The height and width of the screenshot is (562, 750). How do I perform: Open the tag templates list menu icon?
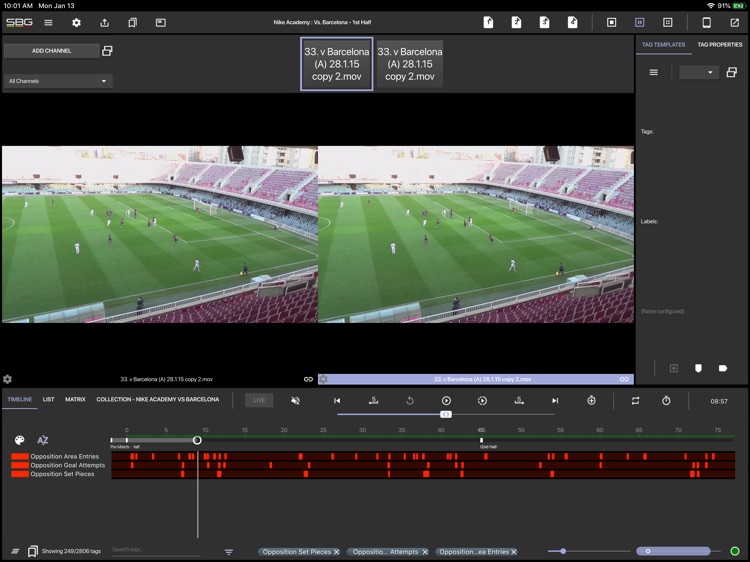pyautogui.click(x=653, y=72)
